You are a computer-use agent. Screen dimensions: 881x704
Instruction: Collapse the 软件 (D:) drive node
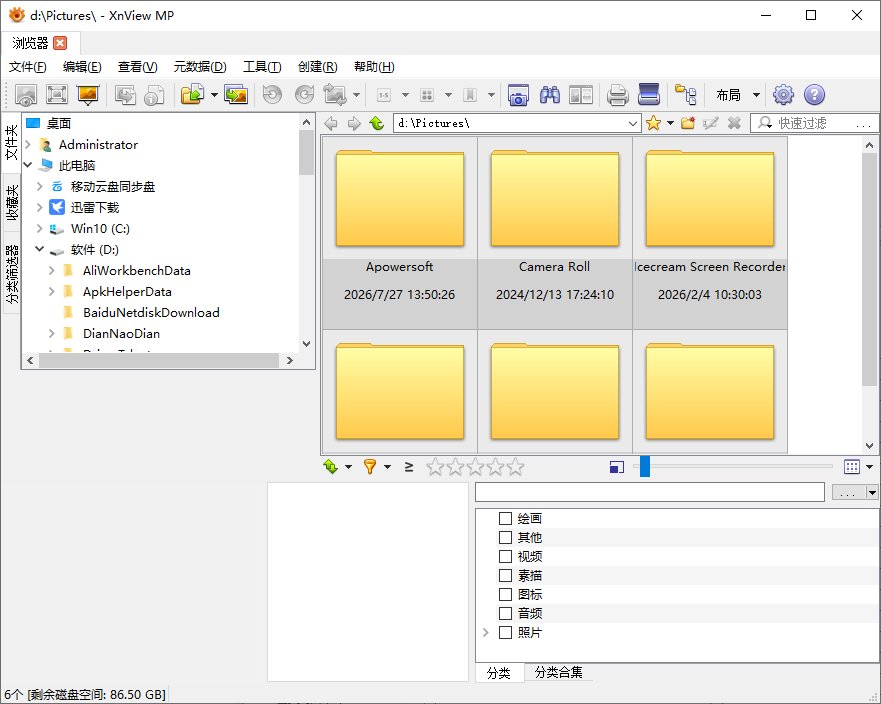(x=39, y=249)
